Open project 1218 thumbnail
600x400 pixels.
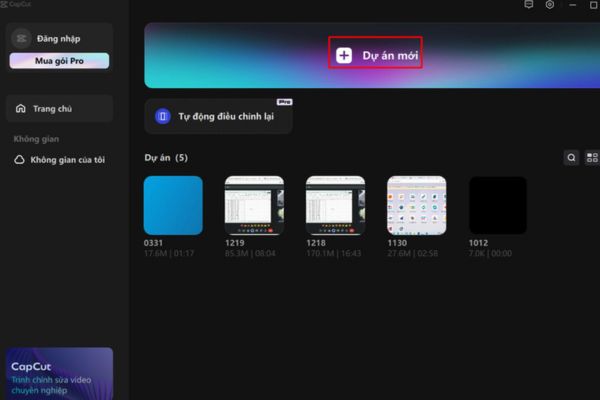click(x=335, y=205)
